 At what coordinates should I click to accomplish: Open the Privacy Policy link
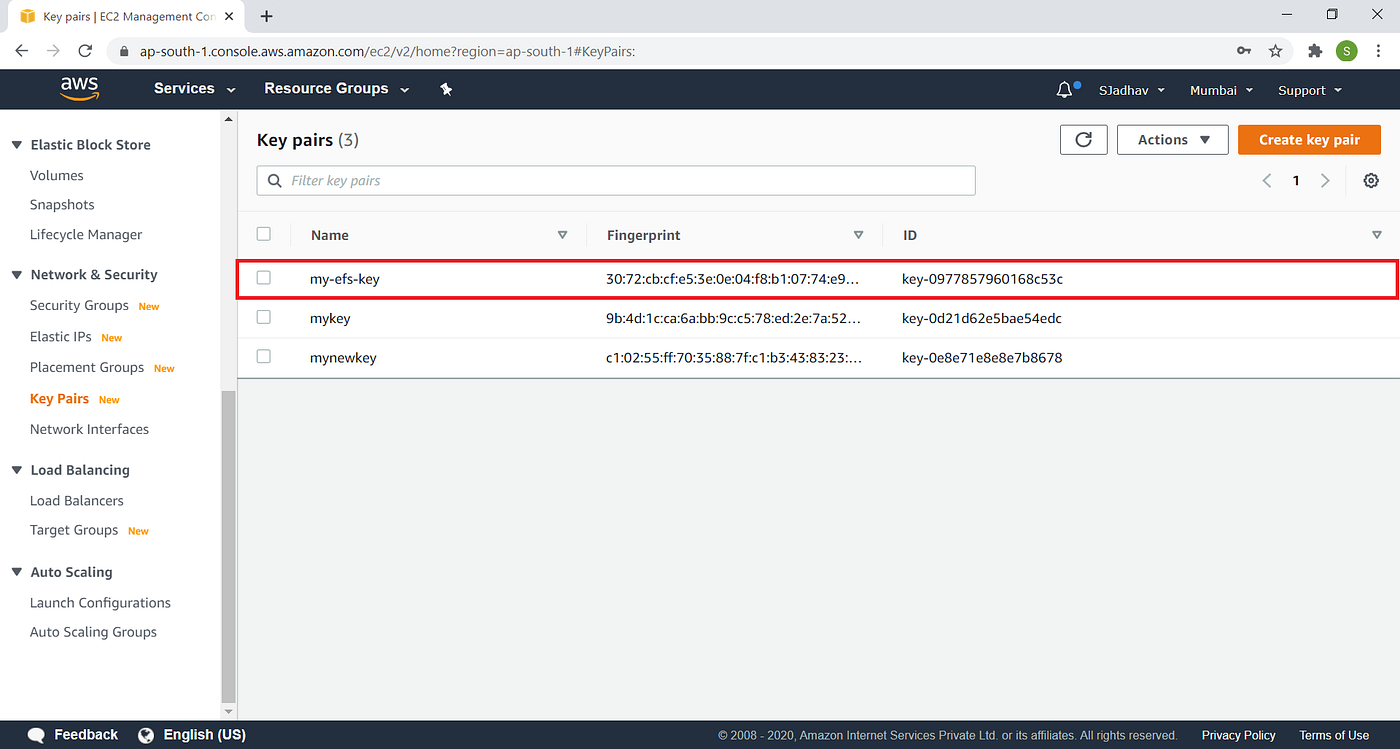[x=1238, y=734]
